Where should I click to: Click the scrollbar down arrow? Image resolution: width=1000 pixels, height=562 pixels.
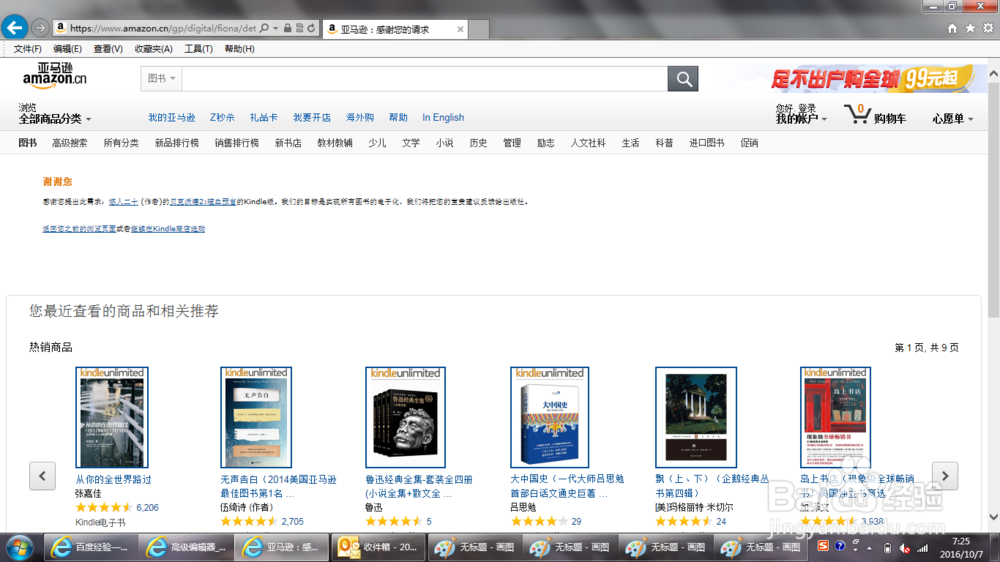pos(994,517)
